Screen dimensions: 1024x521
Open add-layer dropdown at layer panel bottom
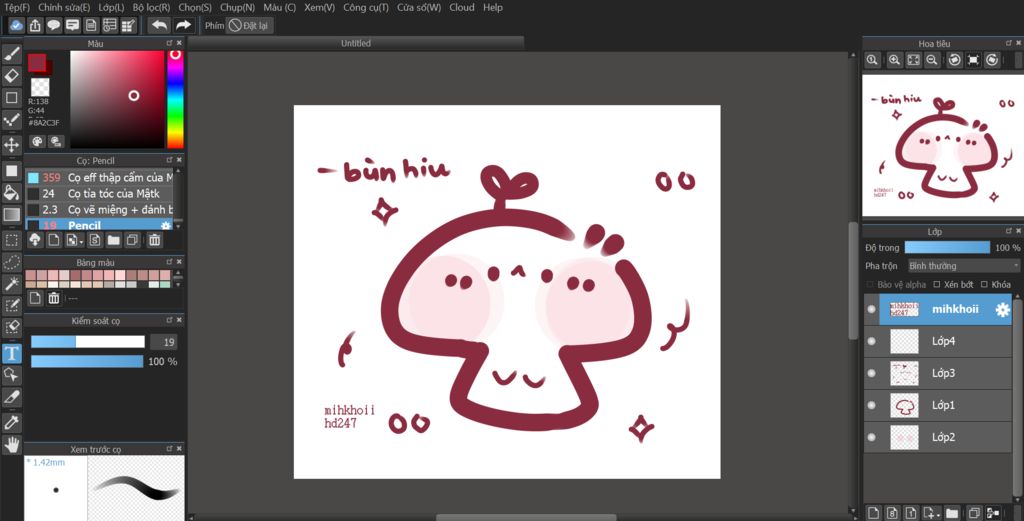pyautogui.click(x=932, y=513)
